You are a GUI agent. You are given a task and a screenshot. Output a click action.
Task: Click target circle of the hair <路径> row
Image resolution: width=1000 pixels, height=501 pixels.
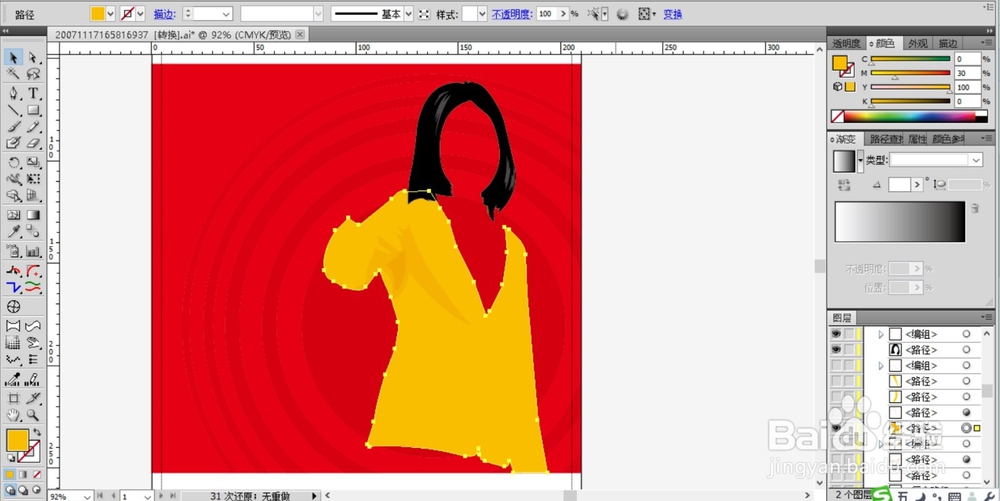click(x=966, y=350)
